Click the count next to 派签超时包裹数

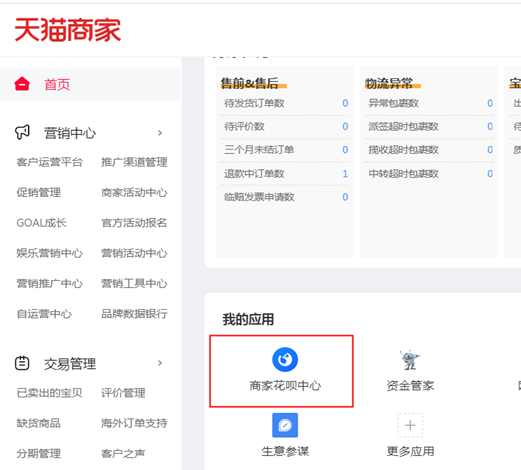tap(490, 127)
